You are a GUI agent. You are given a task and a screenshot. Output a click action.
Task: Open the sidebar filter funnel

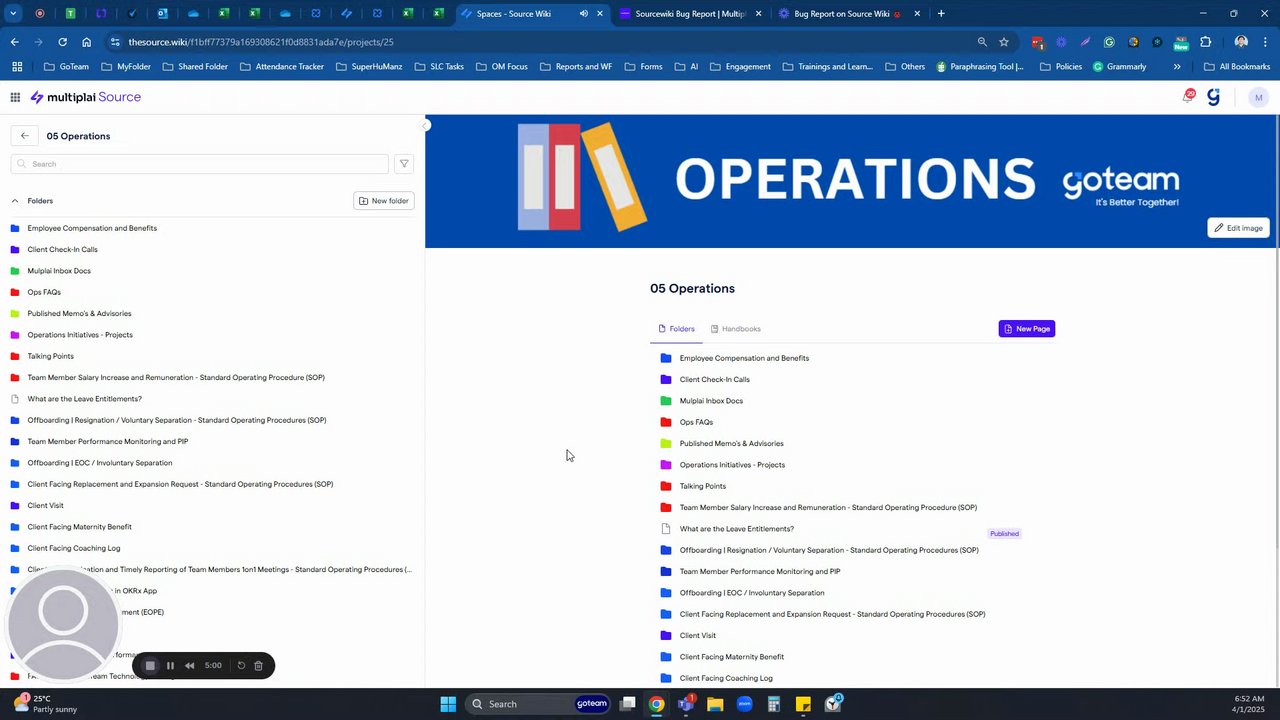tap(404, 164)
